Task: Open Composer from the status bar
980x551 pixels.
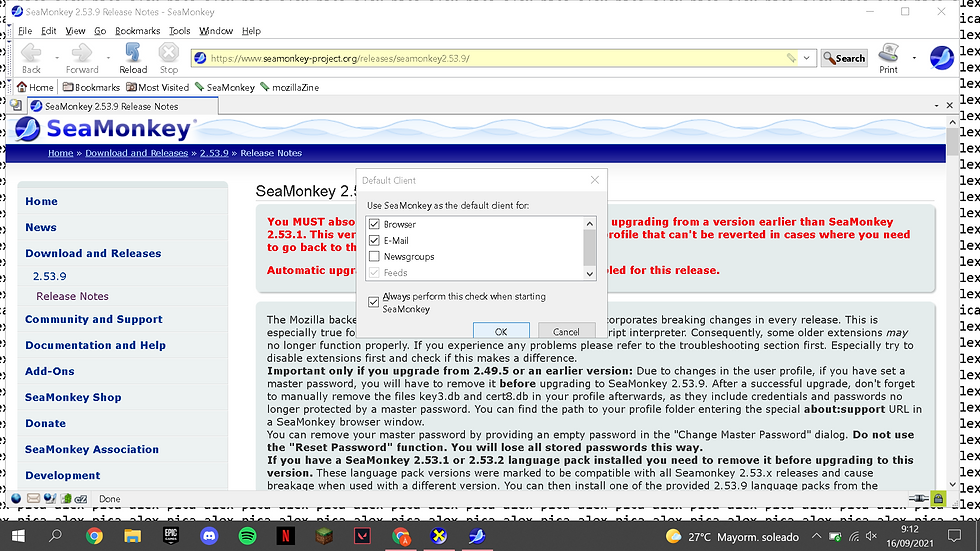Action: tap(49, 499)
